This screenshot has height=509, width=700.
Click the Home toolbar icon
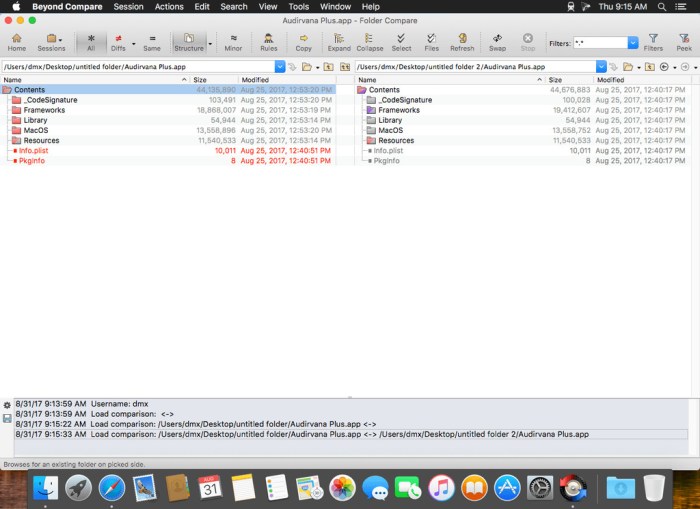pyautogui.click(x=17, y=41)
